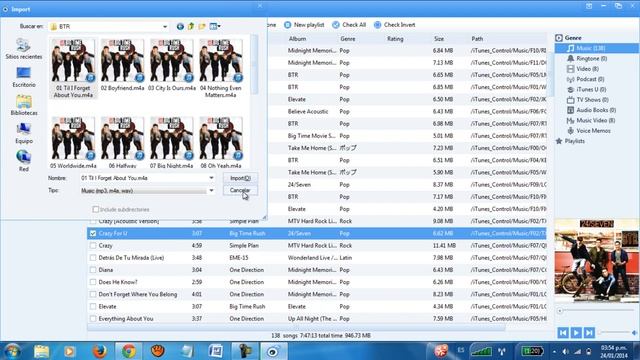Check Everything About You checkbox

click(x=93, y=319)
